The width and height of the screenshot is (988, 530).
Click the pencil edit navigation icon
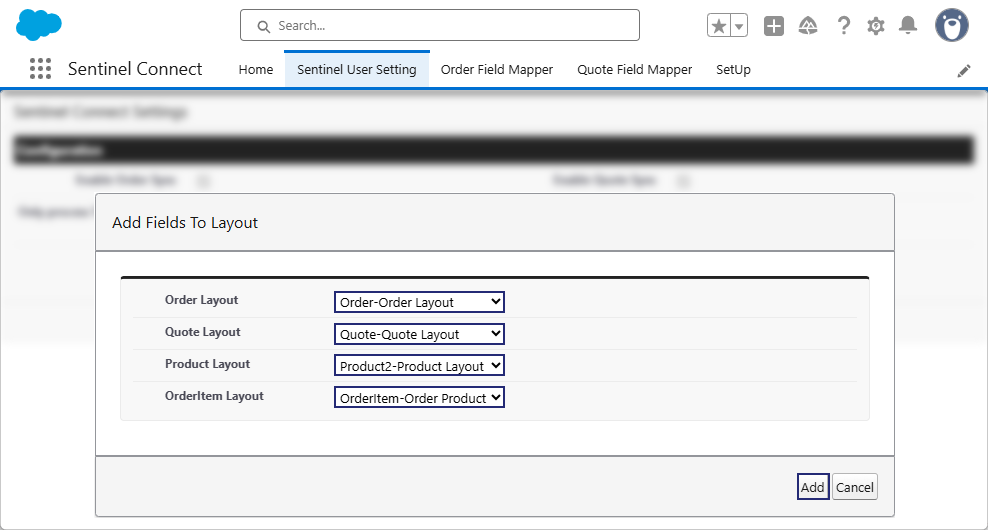point(963,70)
